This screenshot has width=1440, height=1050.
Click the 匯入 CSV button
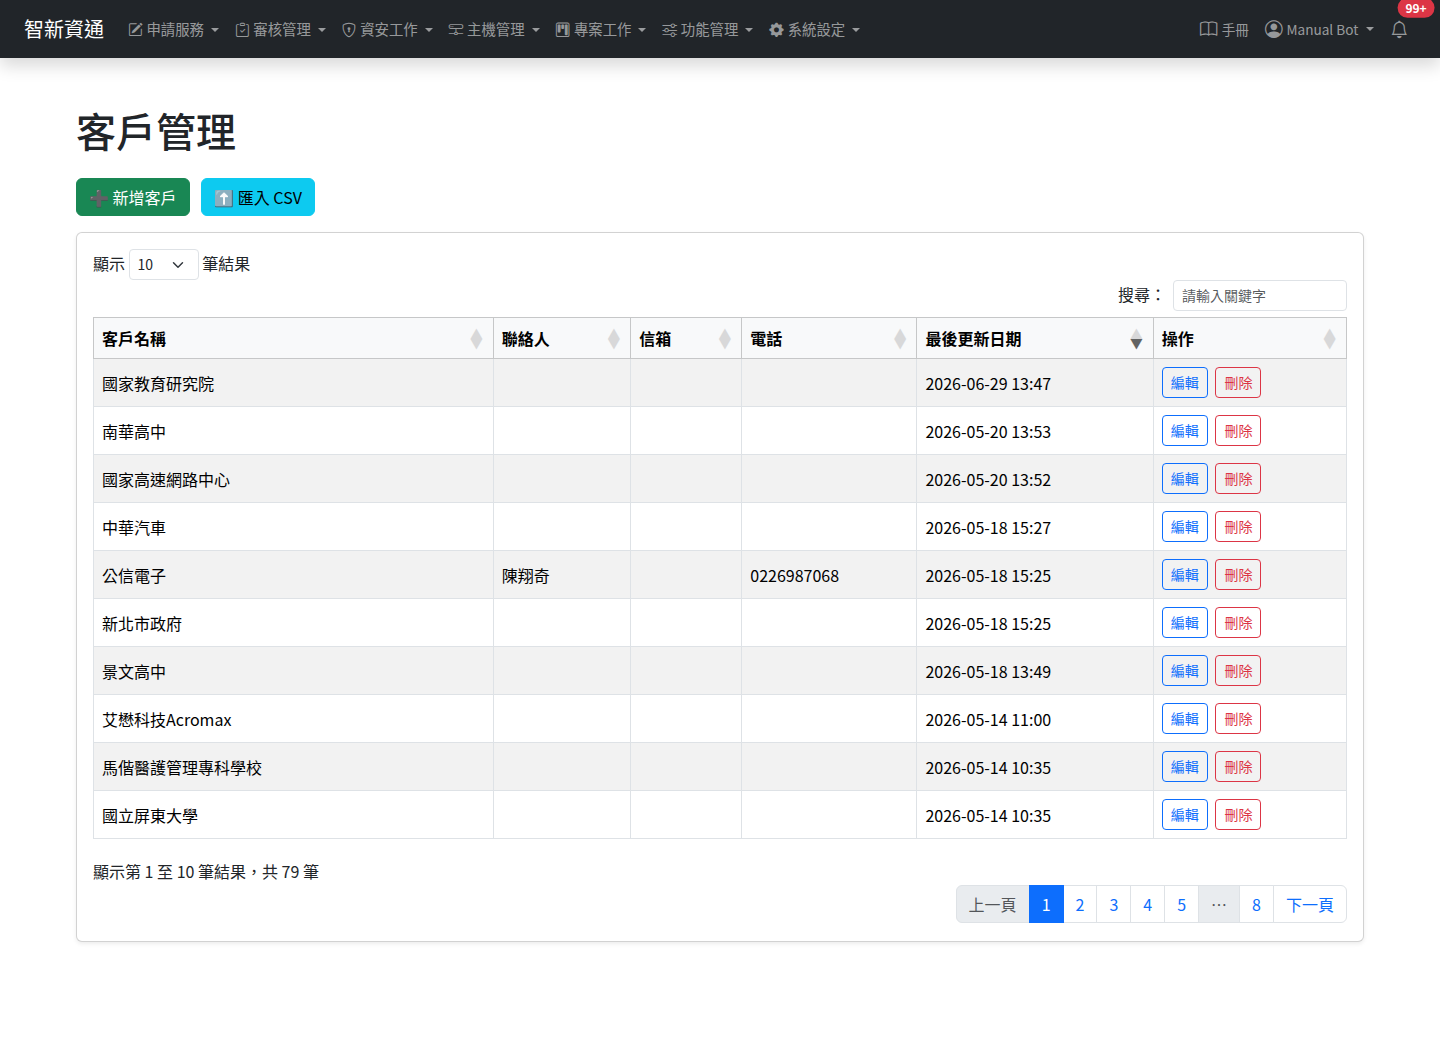click(258, 197)
